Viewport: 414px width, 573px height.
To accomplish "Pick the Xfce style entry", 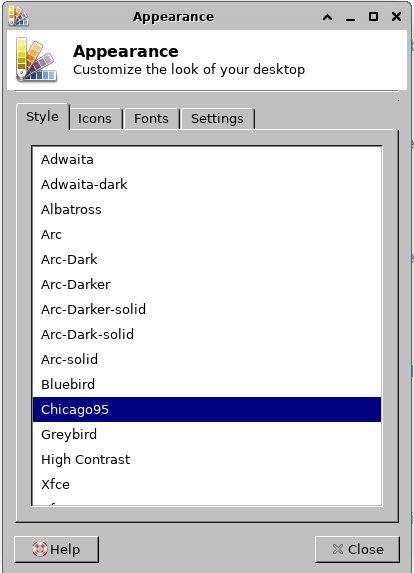I will pyautogui.click(x=207, y=484).
